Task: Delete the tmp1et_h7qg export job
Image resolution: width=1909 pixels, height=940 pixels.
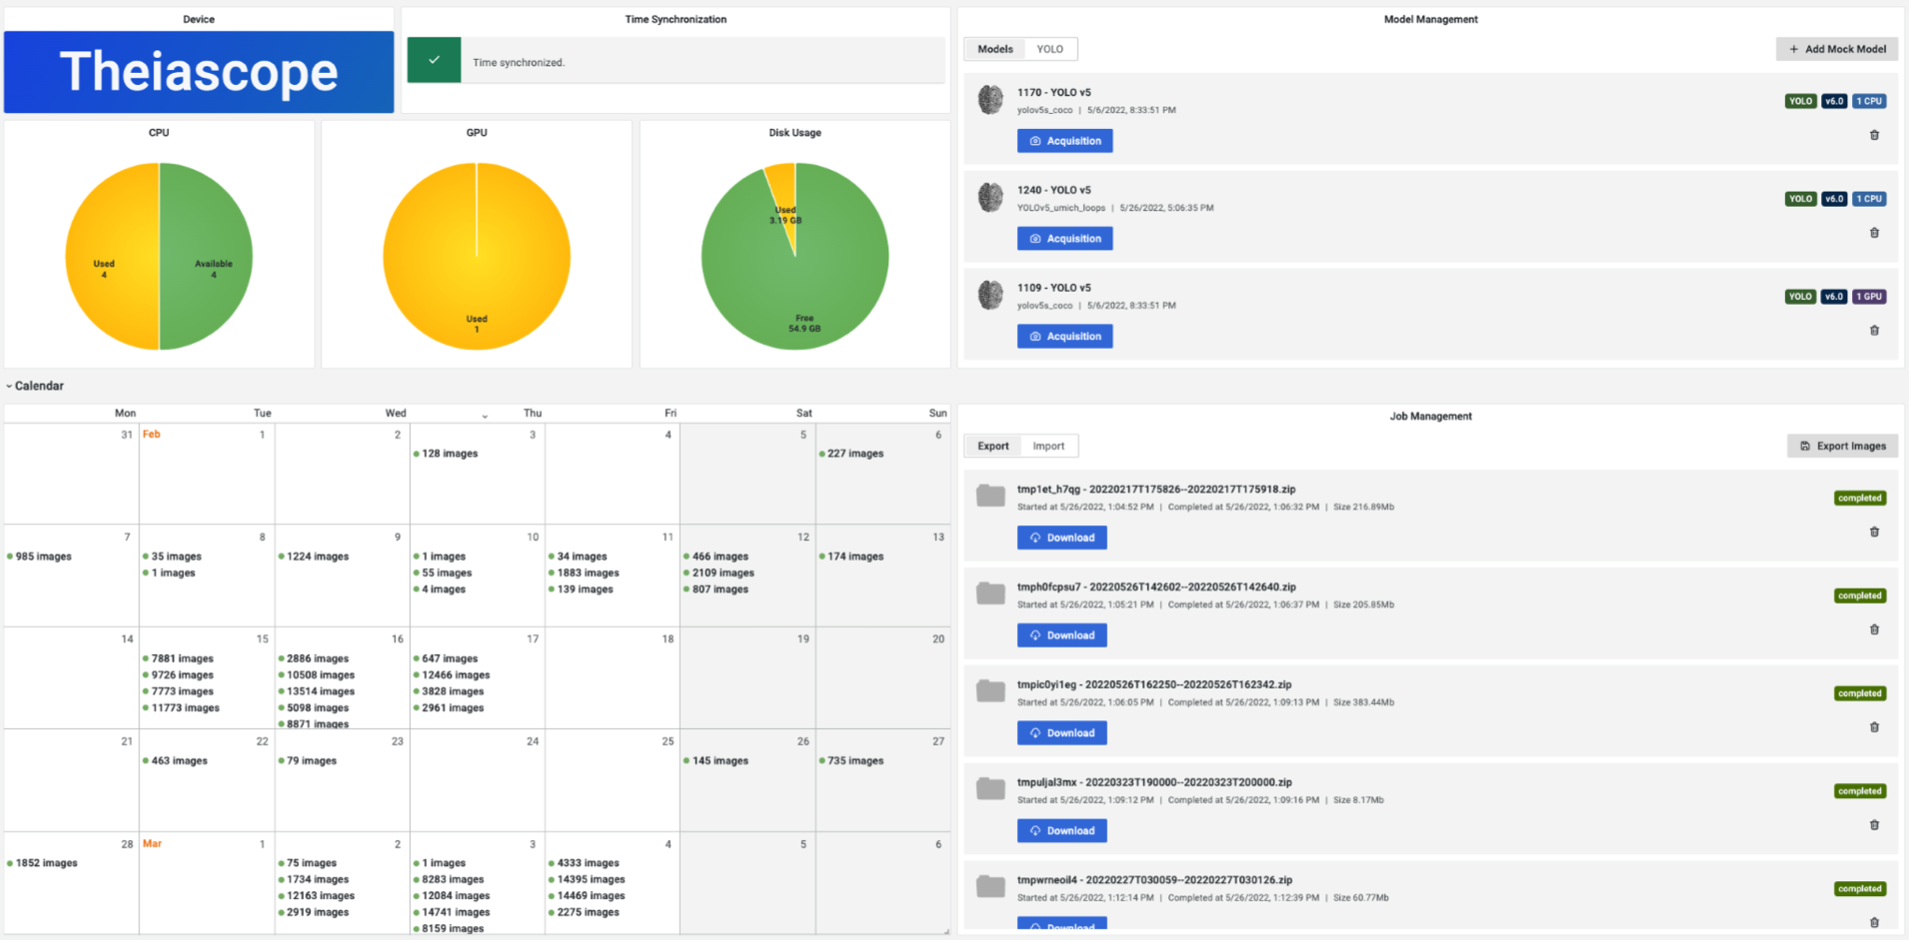Action: (1874, 532)
